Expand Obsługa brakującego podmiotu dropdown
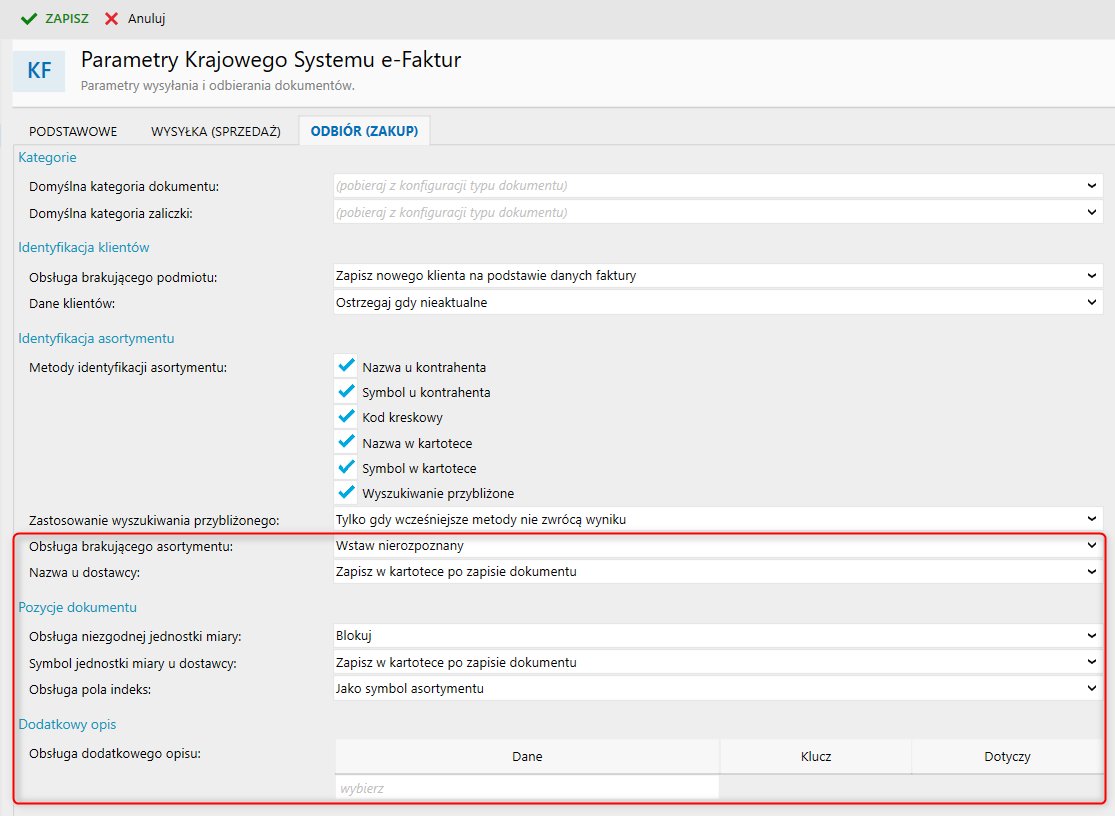 [x=717, y=275]
